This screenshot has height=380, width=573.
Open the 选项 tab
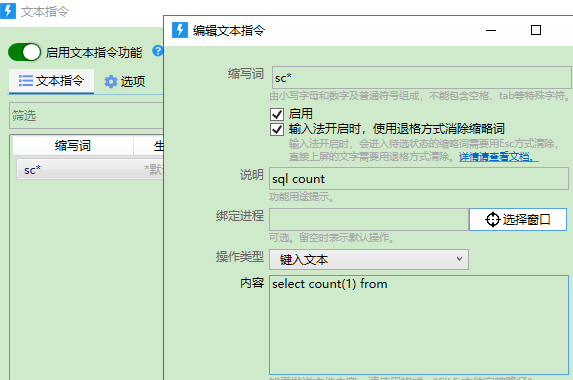(125, 81)
